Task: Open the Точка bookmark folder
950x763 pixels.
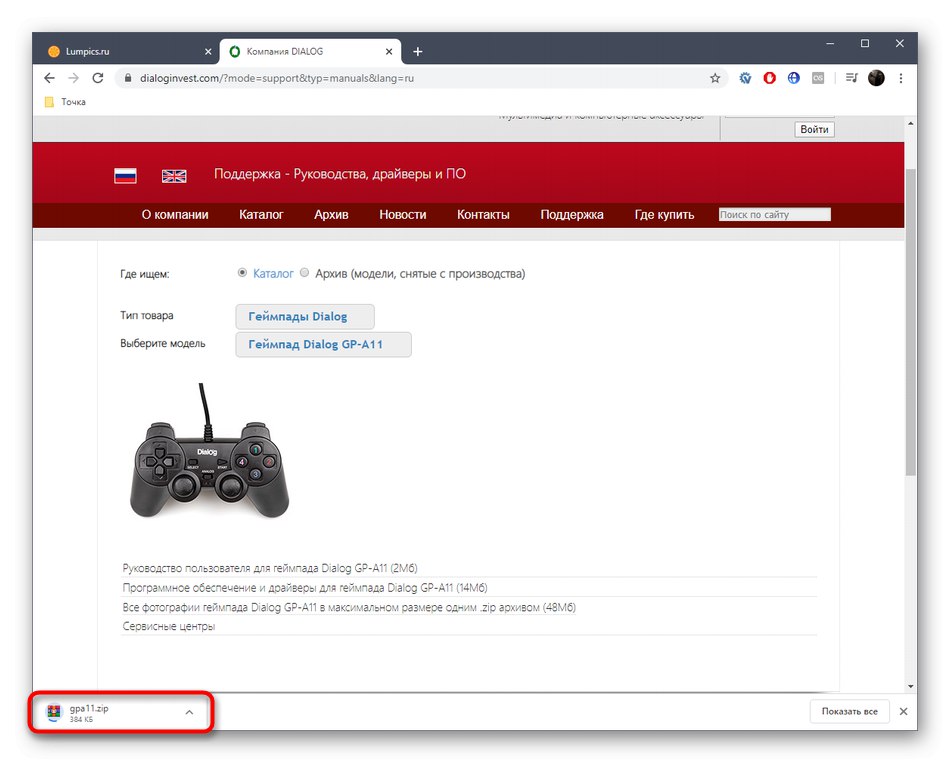Action: tap(65, 102)
